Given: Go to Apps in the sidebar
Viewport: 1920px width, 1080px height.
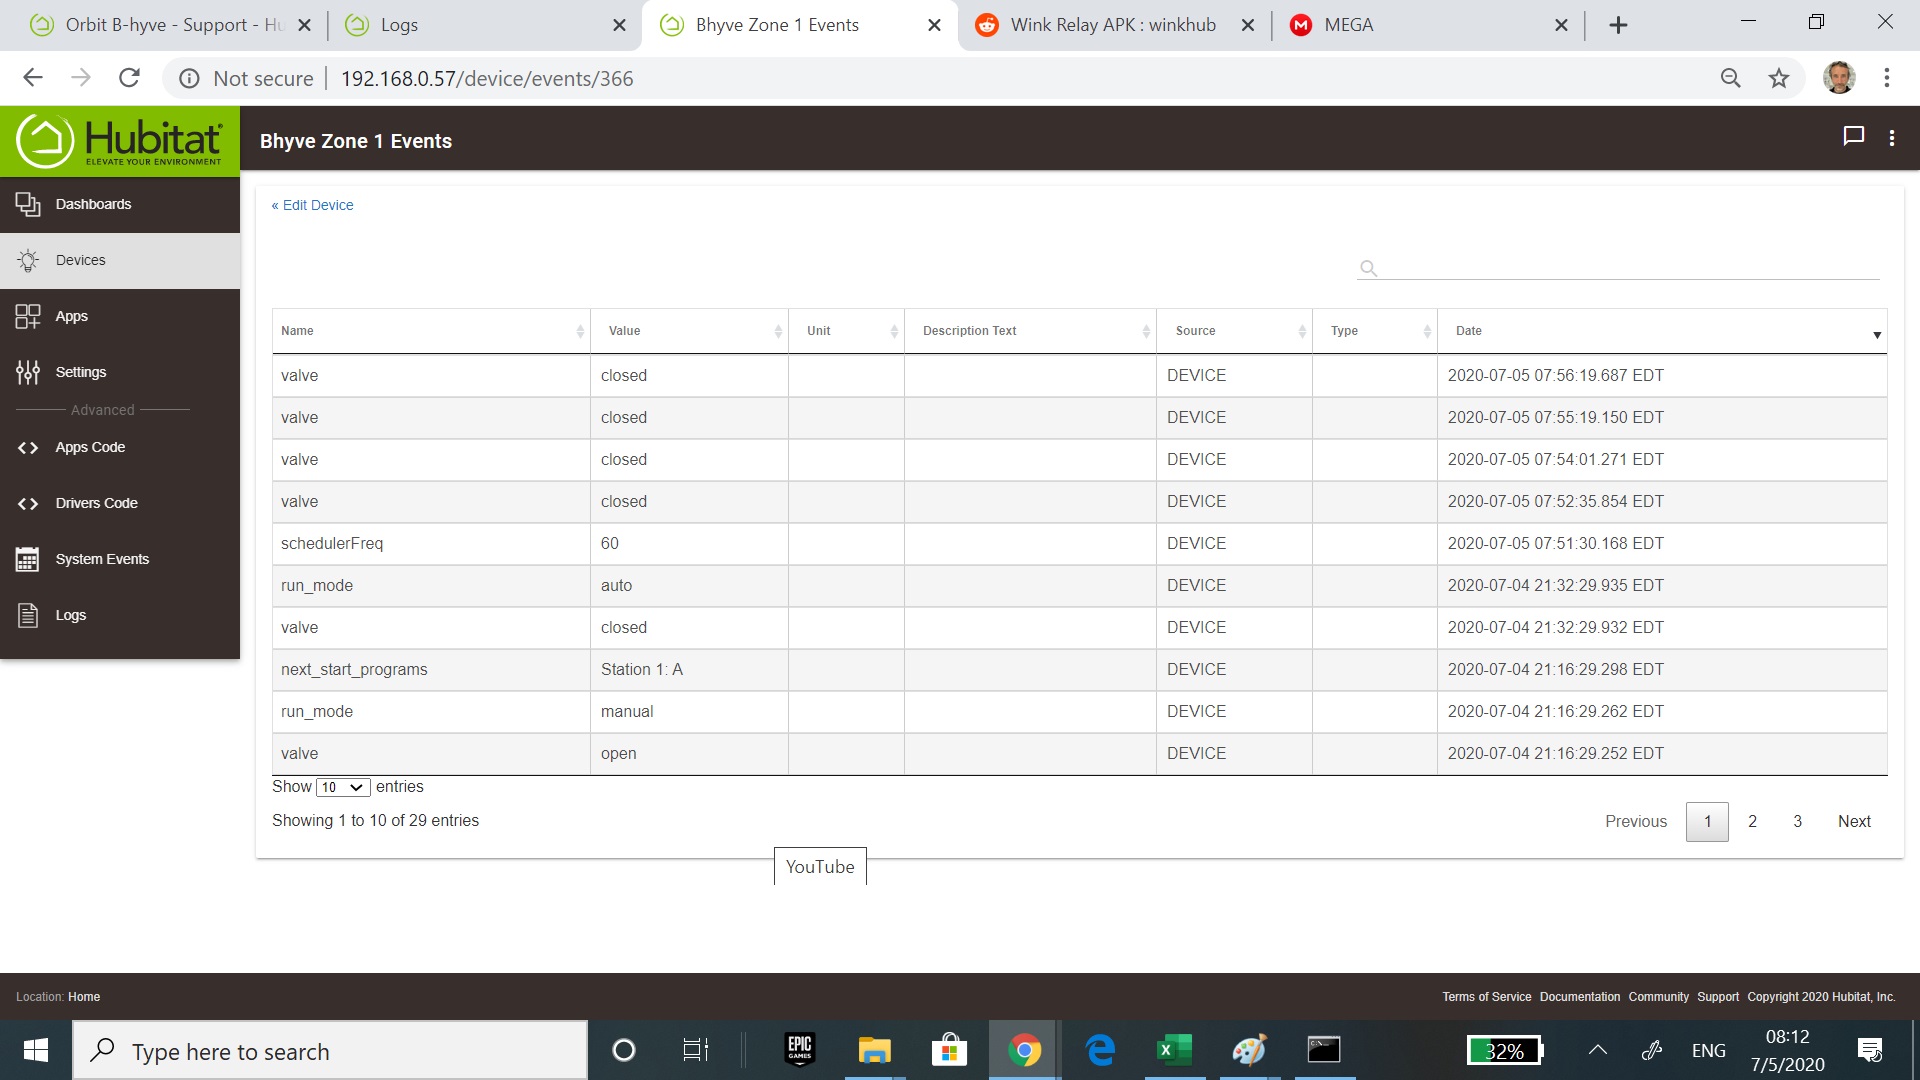Looking at the screenshot, I should [120, 316].
